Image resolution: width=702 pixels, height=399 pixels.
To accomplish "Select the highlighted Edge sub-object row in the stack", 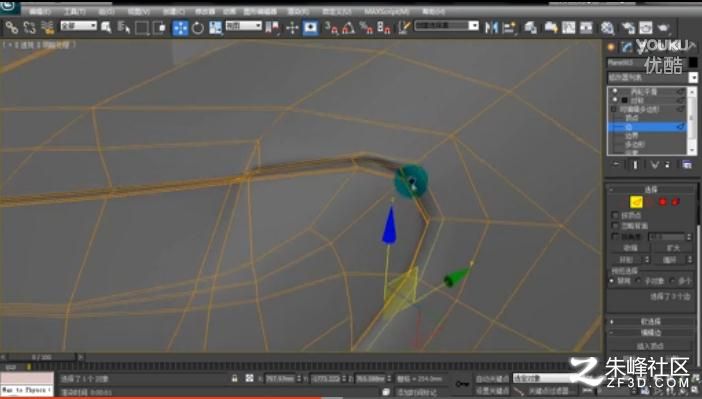I will pos(646,127).
